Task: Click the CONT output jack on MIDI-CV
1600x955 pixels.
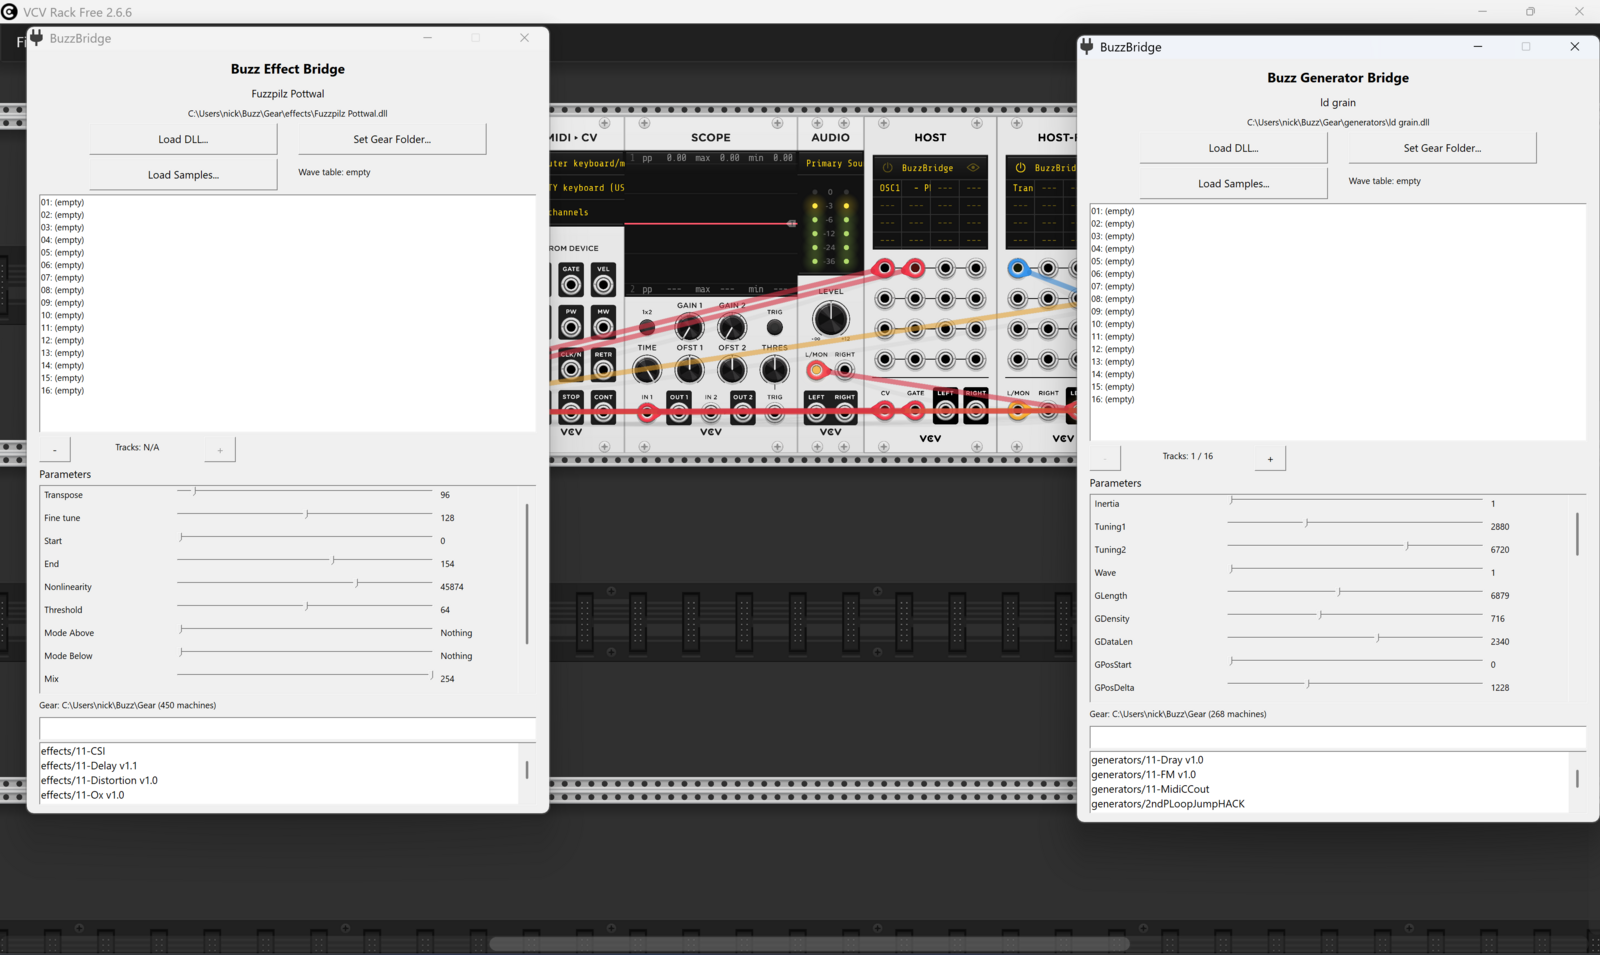Action: 603,412
